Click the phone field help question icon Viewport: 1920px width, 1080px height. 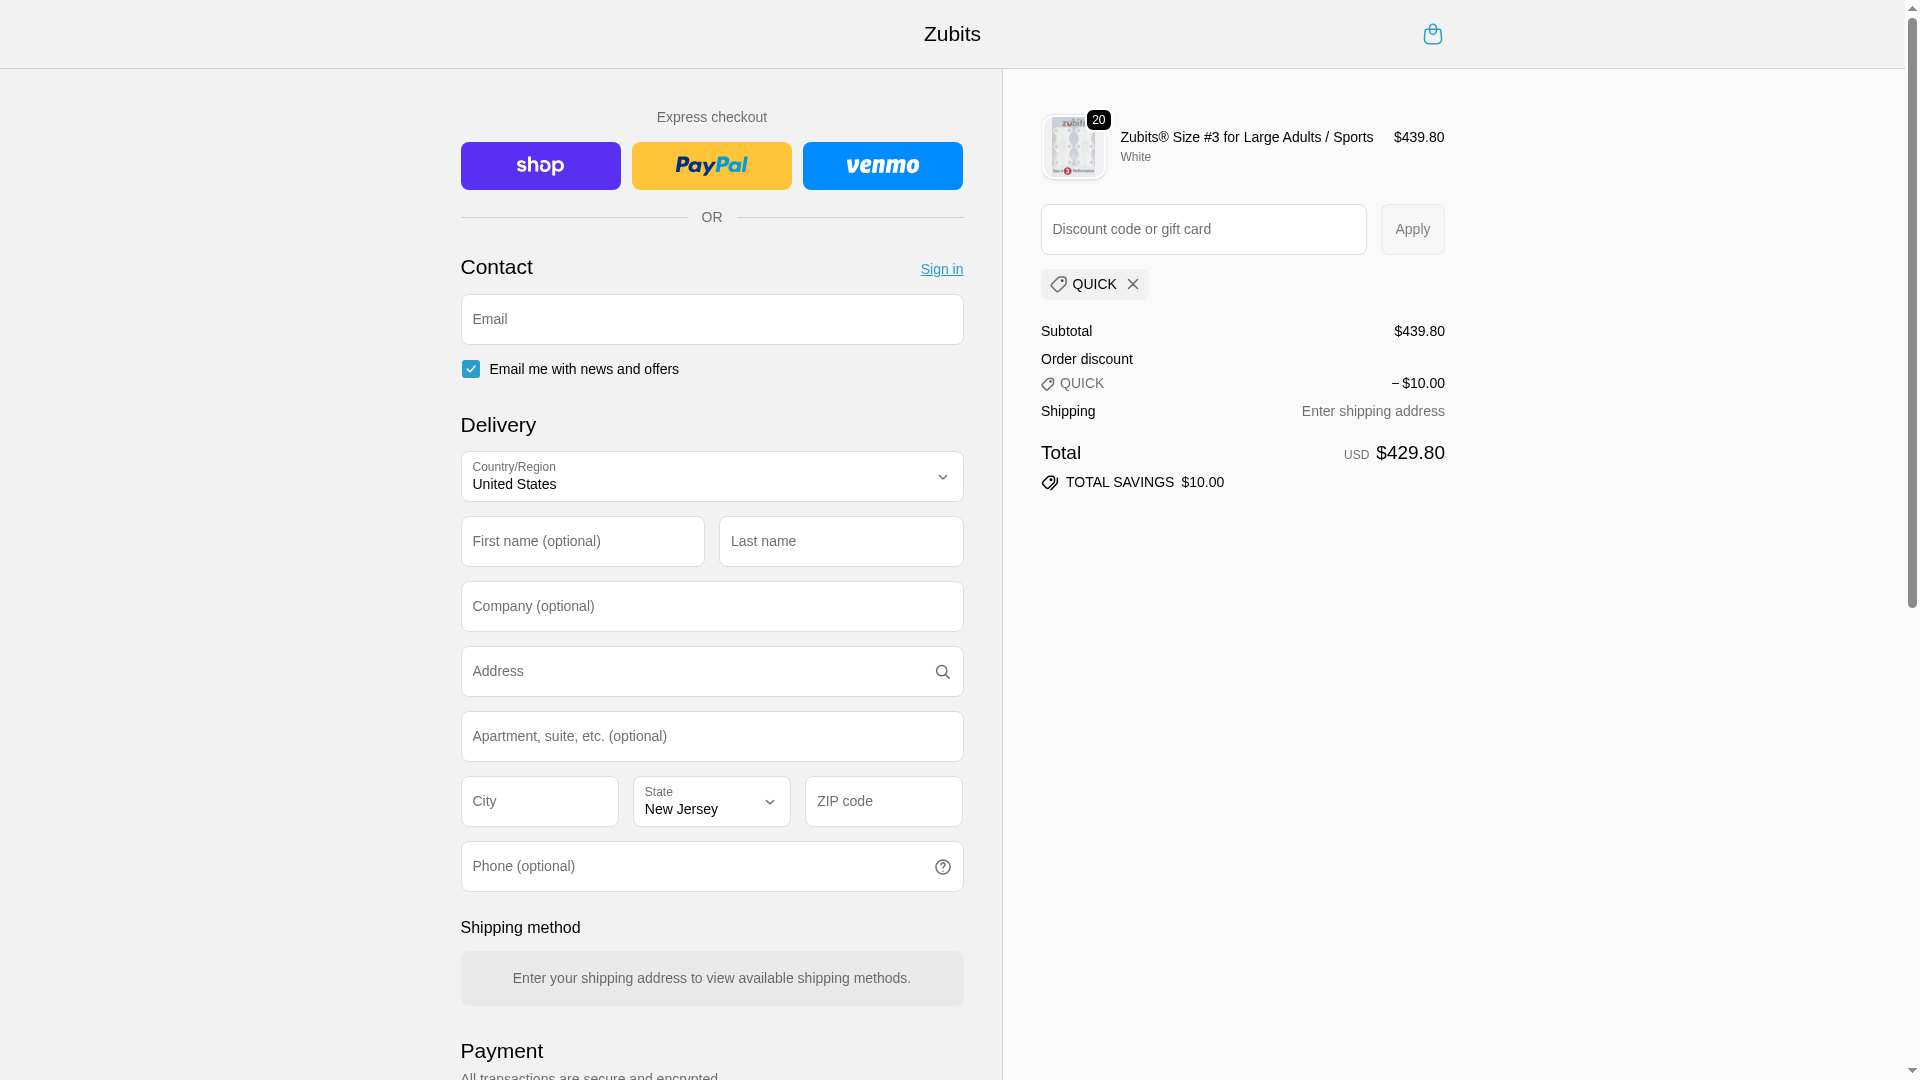942,867
